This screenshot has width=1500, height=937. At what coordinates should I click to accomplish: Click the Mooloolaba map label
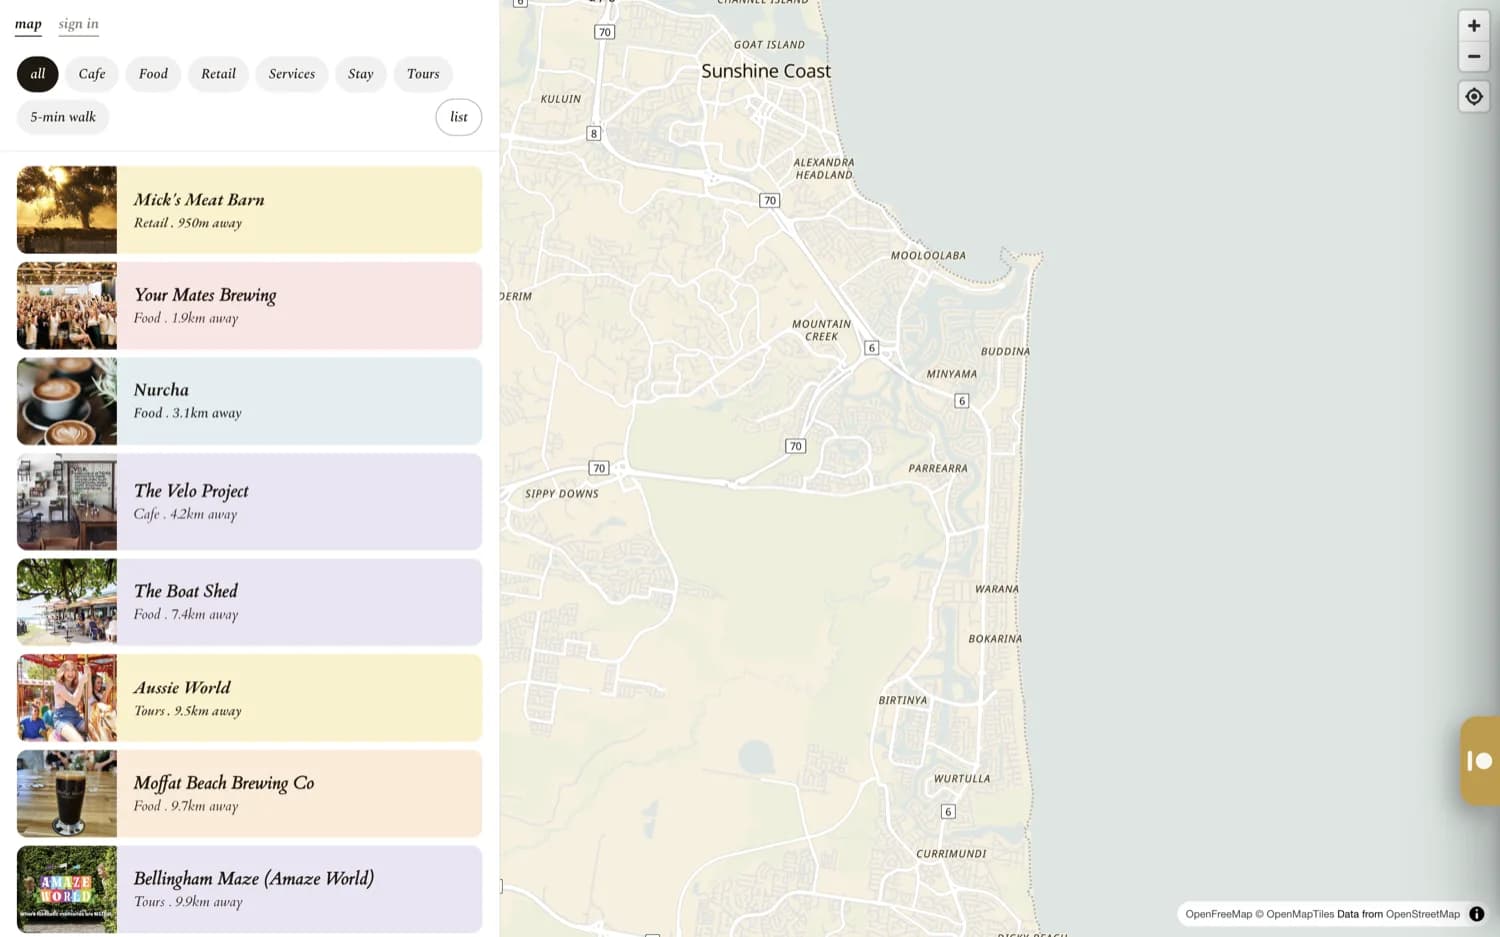coord(928,256)
